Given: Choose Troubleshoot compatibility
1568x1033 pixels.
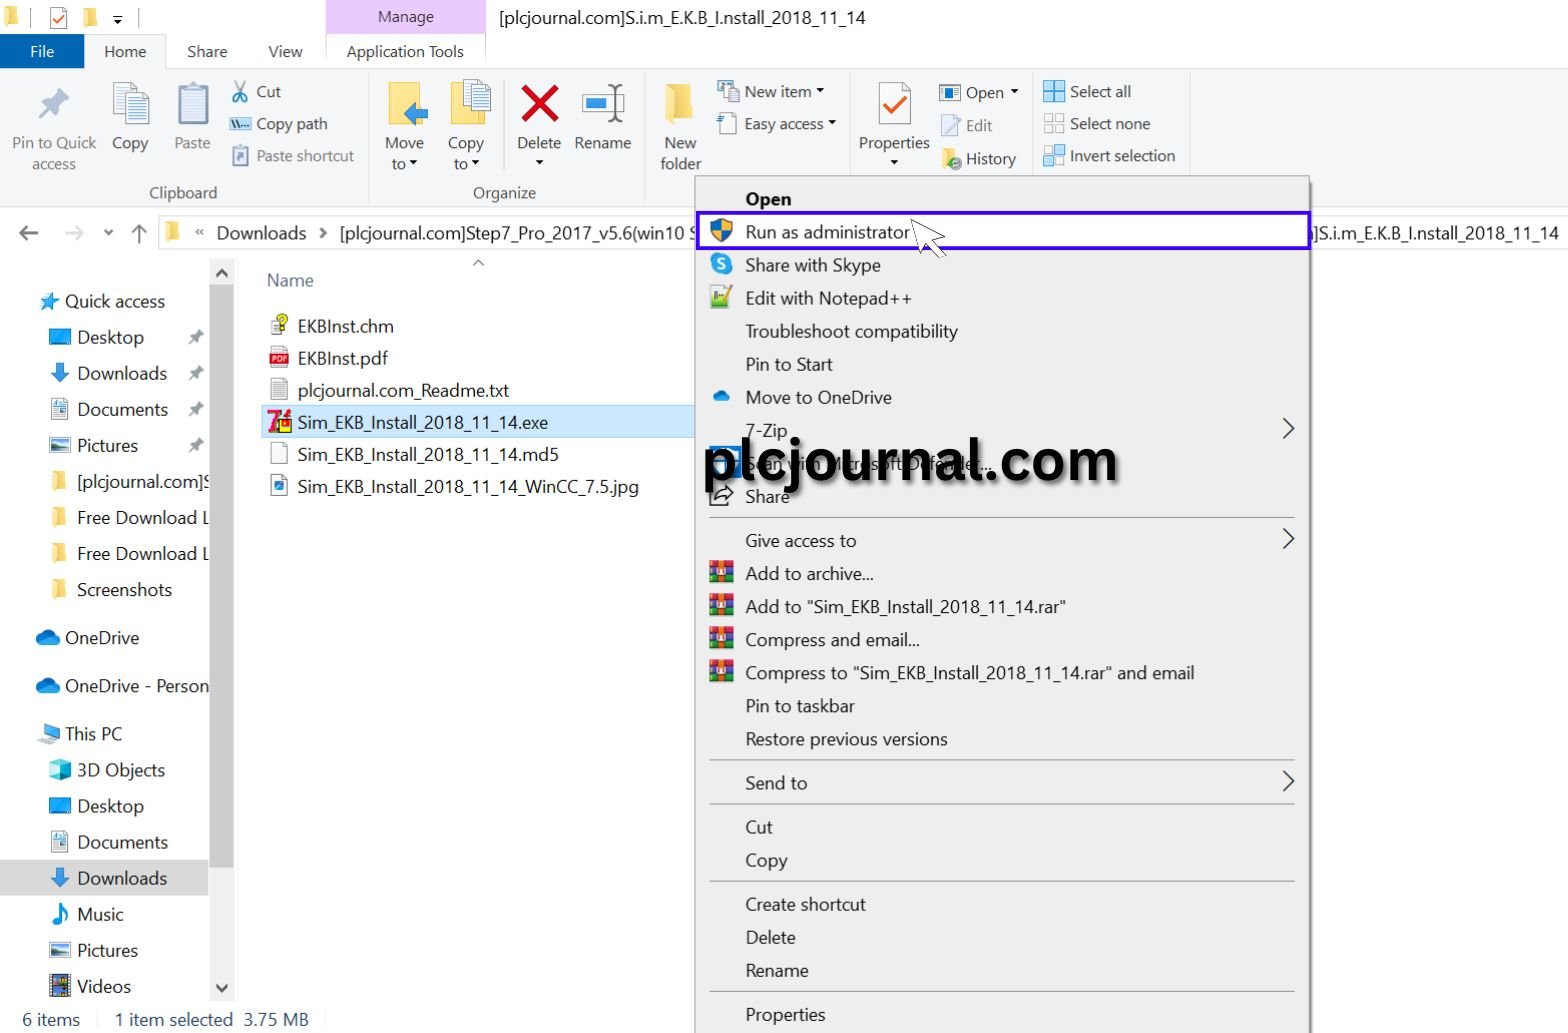Looking at the screenshot, I should pos(1002,331).
